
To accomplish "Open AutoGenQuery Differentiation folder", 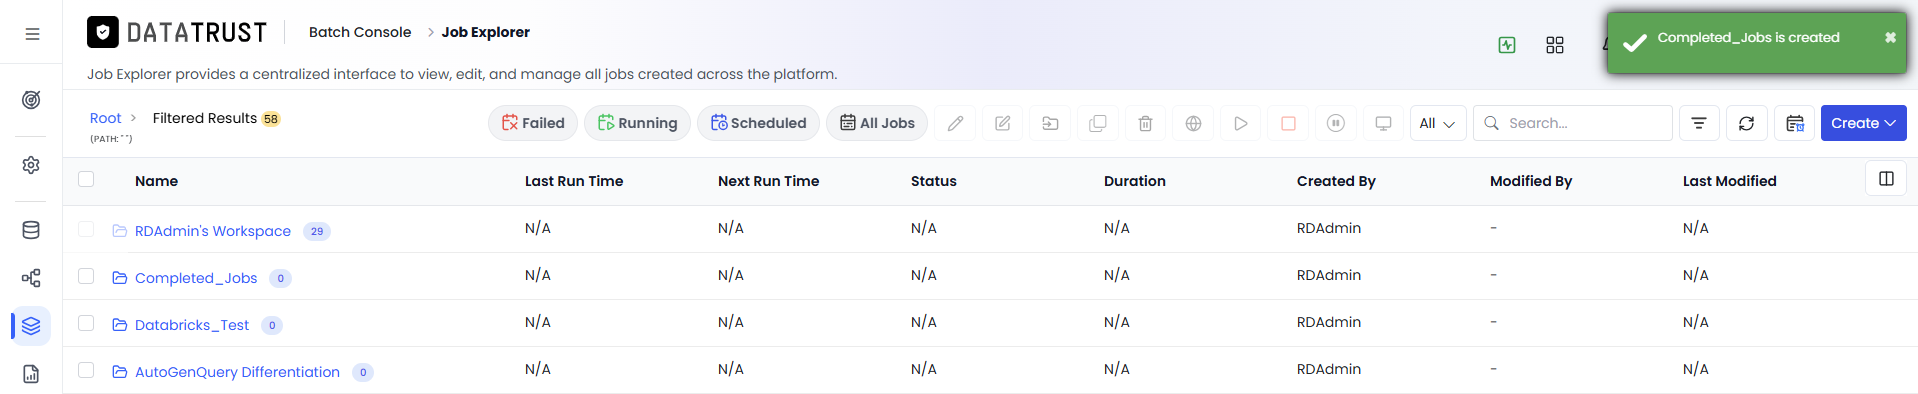I will (x=237, y=372).
